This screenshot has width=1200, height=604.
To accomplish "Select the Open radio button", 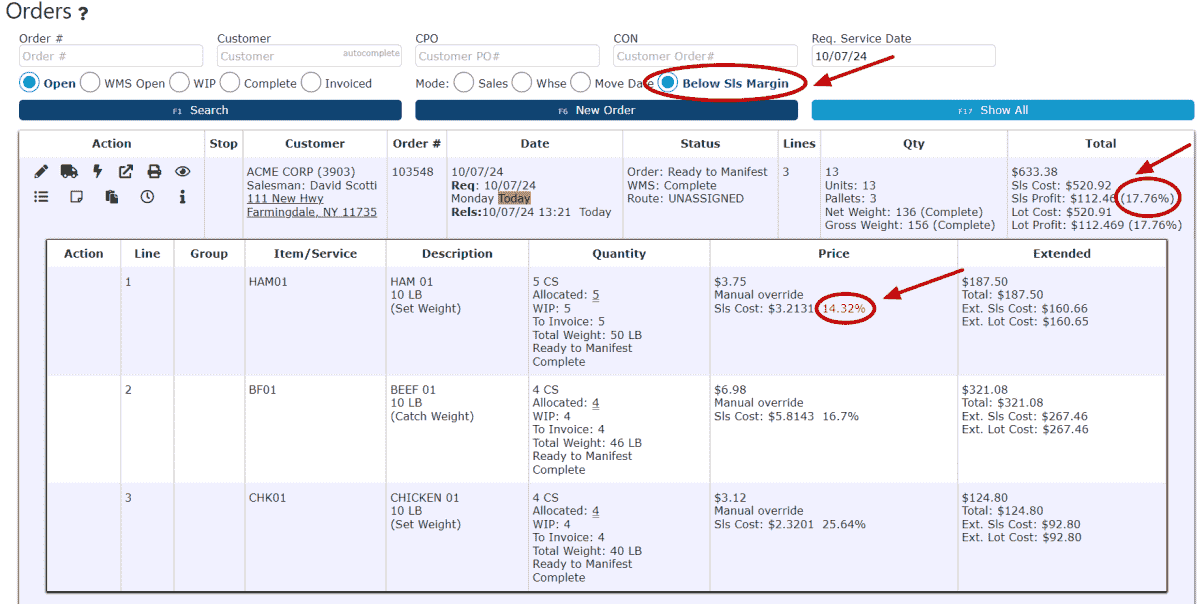I will click(x=29, y=83).
